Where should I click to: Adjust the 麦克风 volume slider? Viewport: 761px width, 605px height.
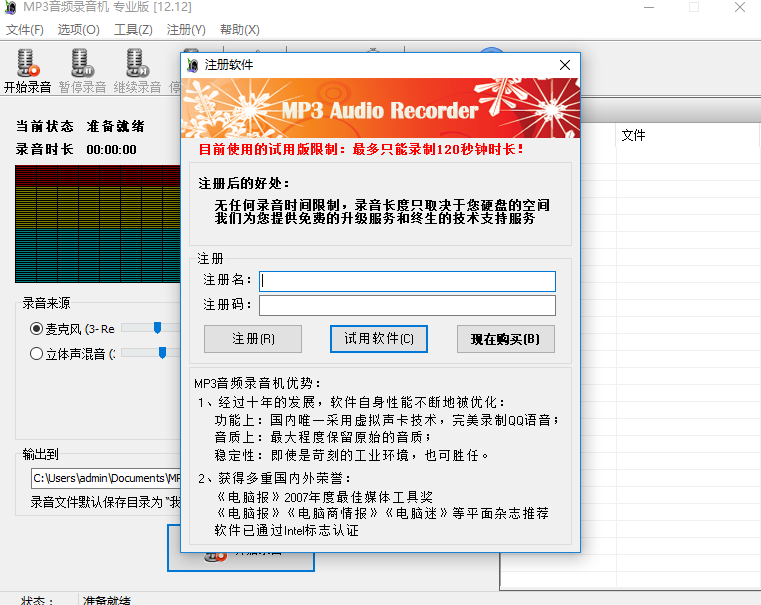coord(157,328)
